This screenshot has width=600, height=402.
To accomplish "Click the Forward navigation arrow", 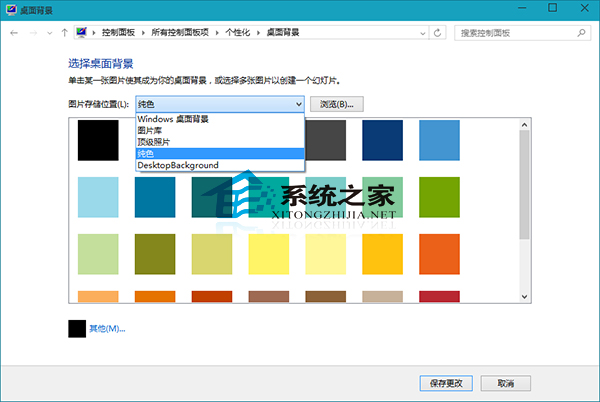I will 32,33.
